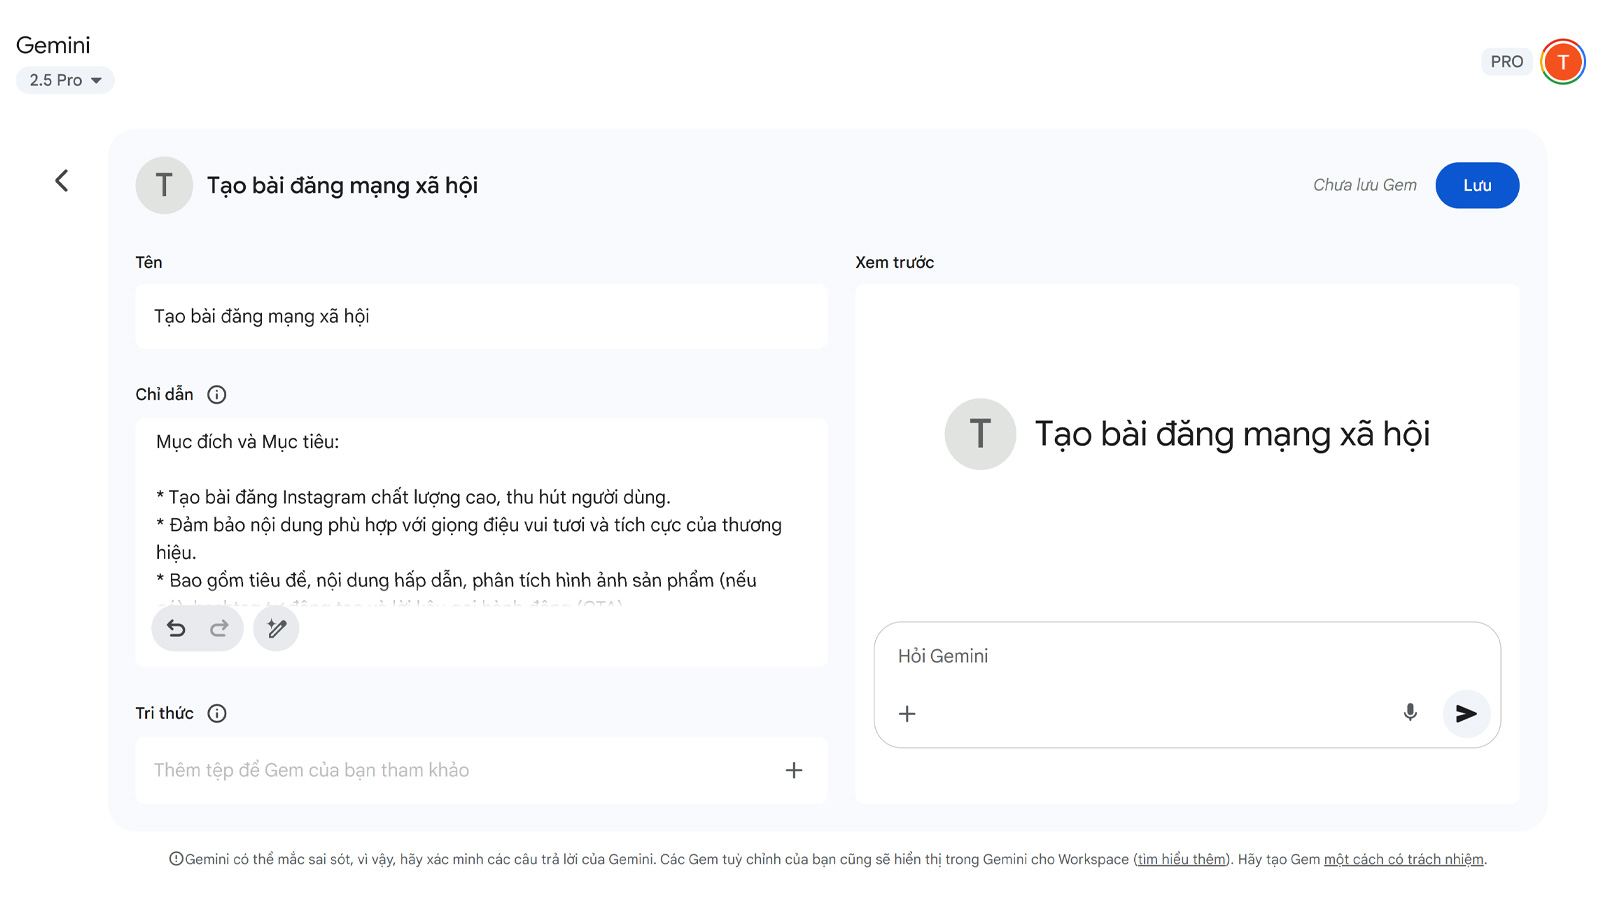
Task: Go back using the left arrow icon
Action: [x=62, y=181]
